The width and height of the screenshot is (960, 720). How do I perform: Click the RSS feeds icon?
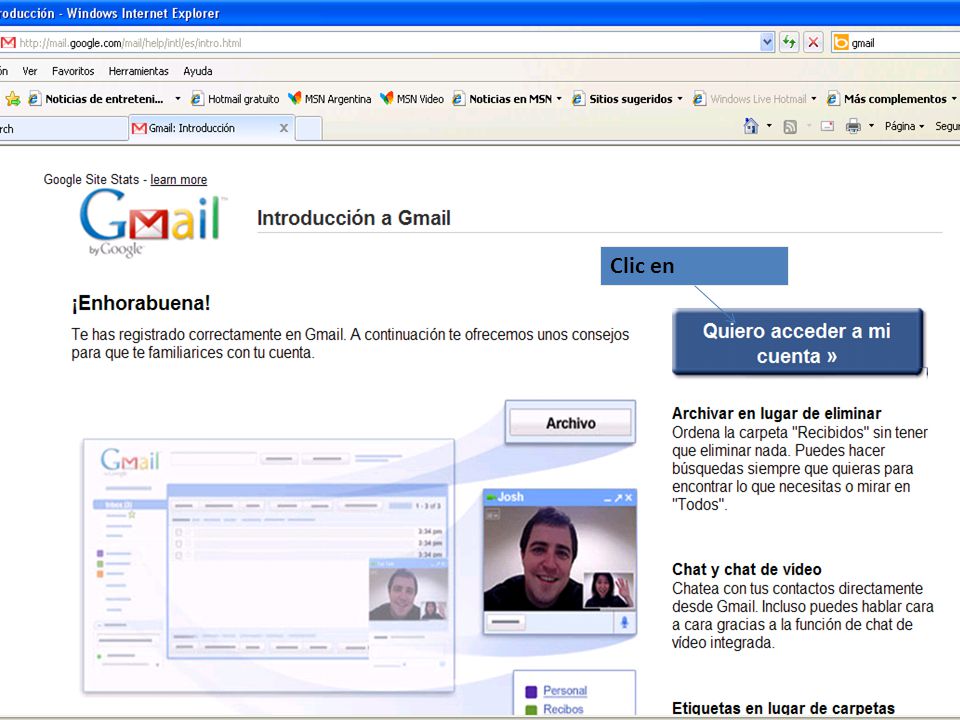point(790,127)
